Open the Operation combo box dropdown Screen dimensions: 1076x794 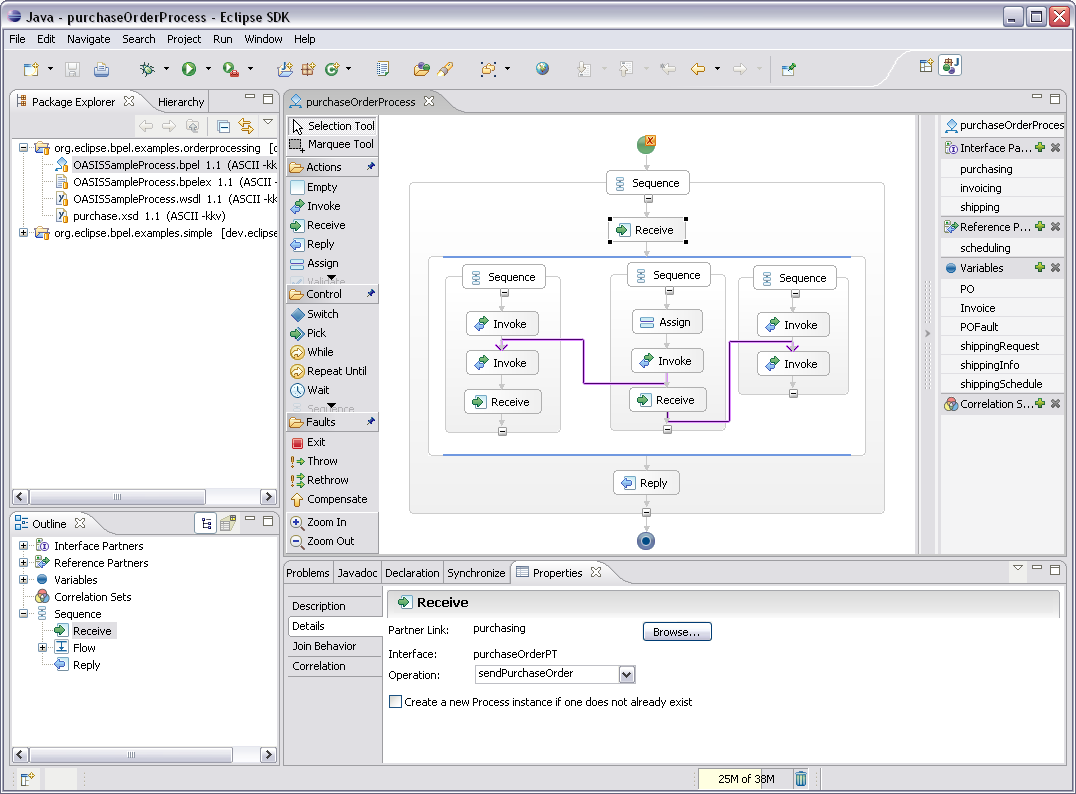(627, 674)
